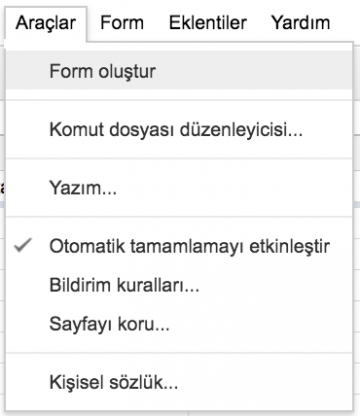
Task: Launch the script editor menu entry
Action: click(x=179, y=129)
